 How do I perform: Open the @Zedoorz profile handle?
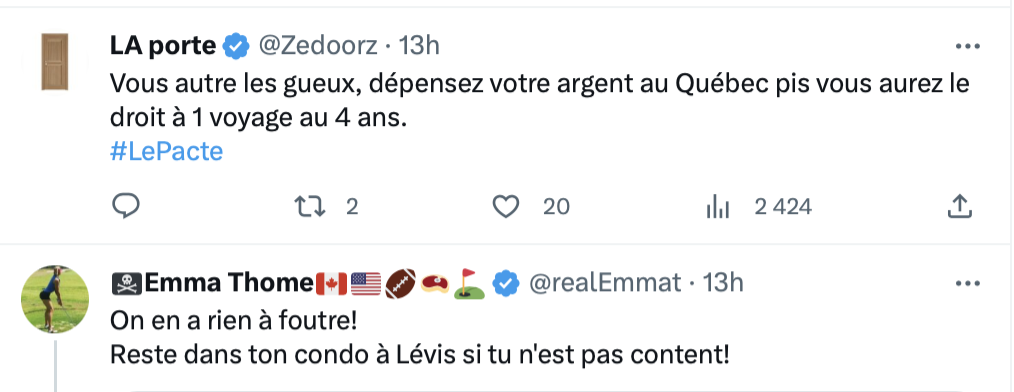319,46
